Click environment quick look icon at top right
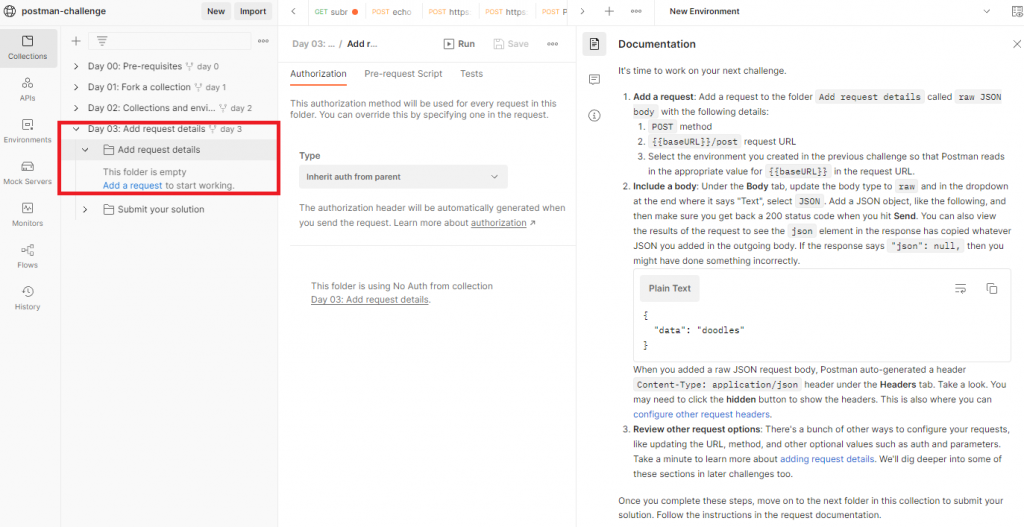The height and width of the screenshot is (527, 1024). [1016, 11]
